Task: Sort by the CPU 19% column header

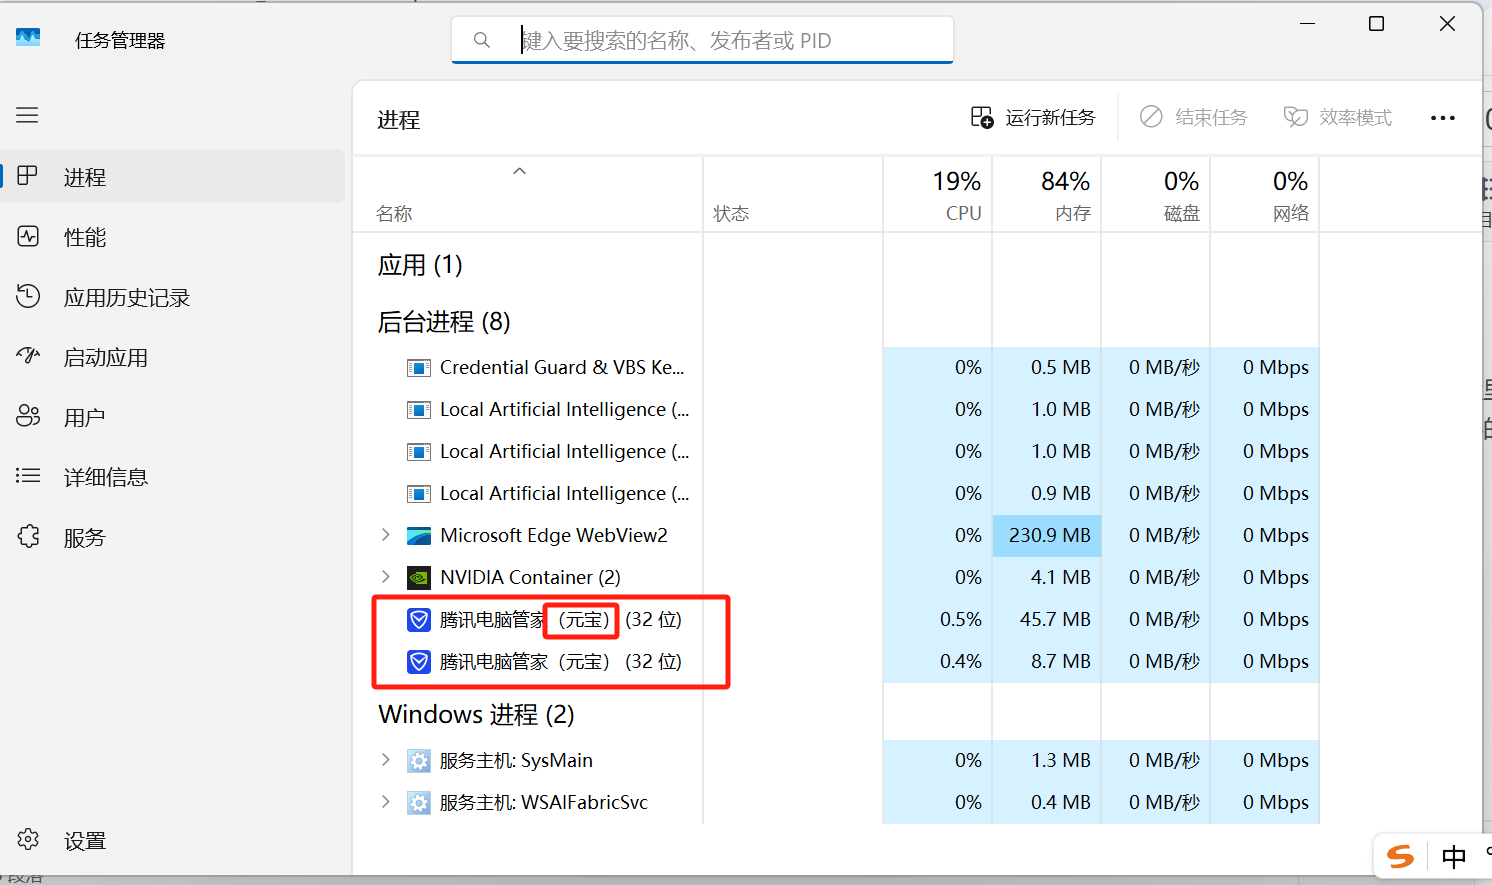Action: pos(938,195)
